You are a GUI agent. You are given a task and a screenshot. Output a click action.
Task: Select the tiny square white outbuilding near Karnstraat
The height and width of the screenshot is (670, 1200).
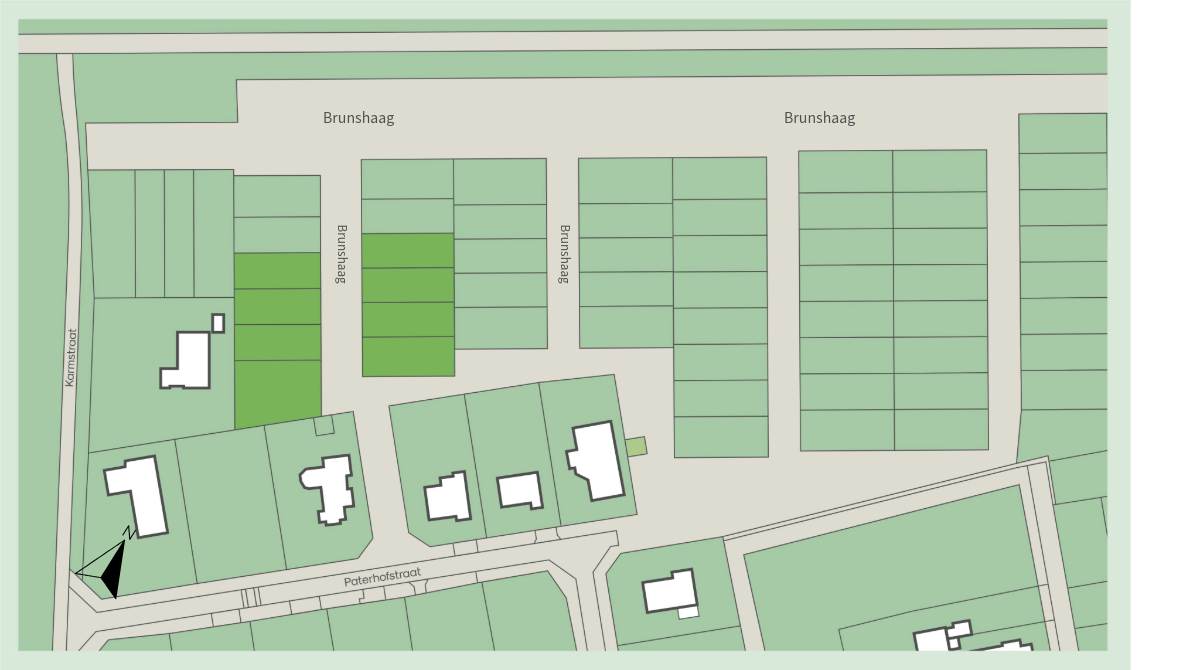pos(218,323)
